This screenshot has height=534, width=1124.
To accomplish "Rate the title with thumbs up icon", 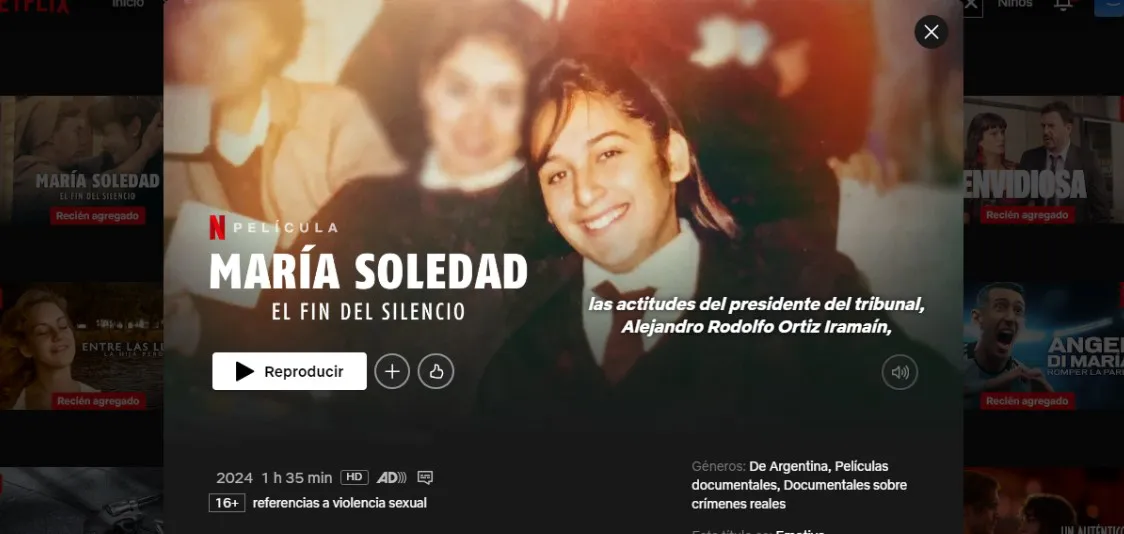I will 436,371.
